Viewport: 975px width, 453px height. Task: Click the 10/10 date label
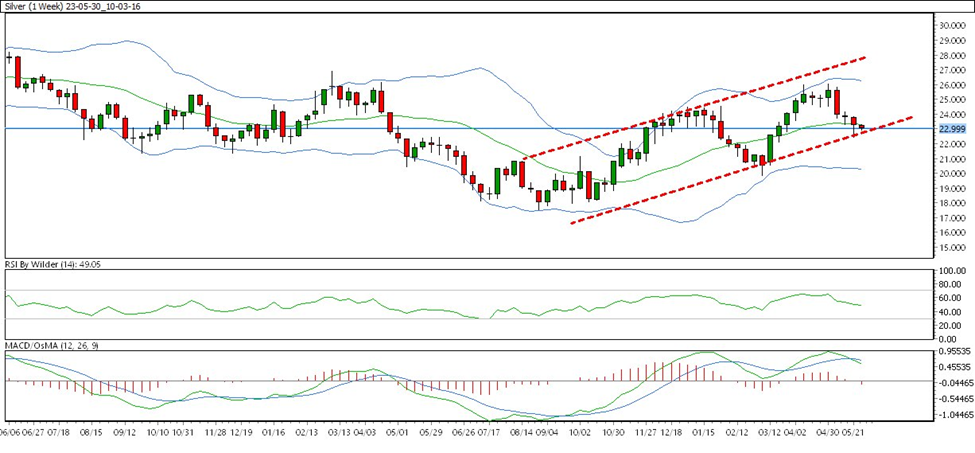coord(158,431)
